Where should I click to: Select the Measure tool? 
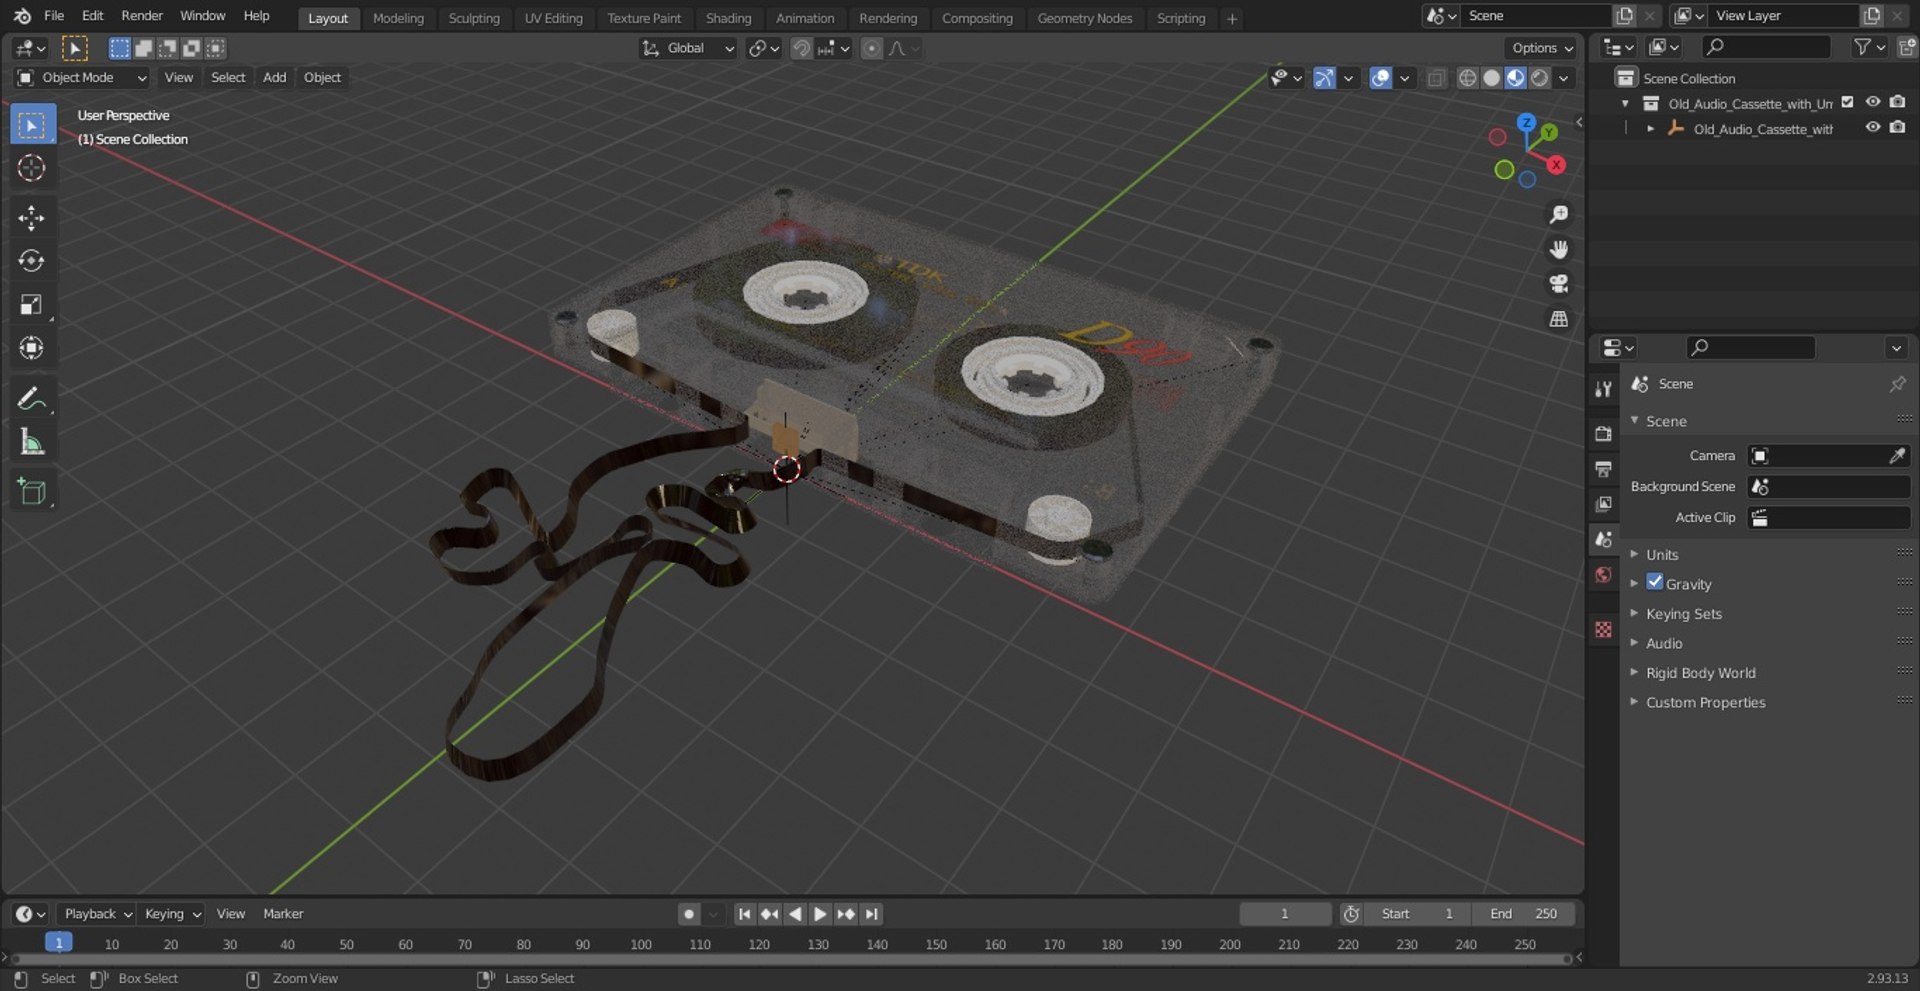32,441
